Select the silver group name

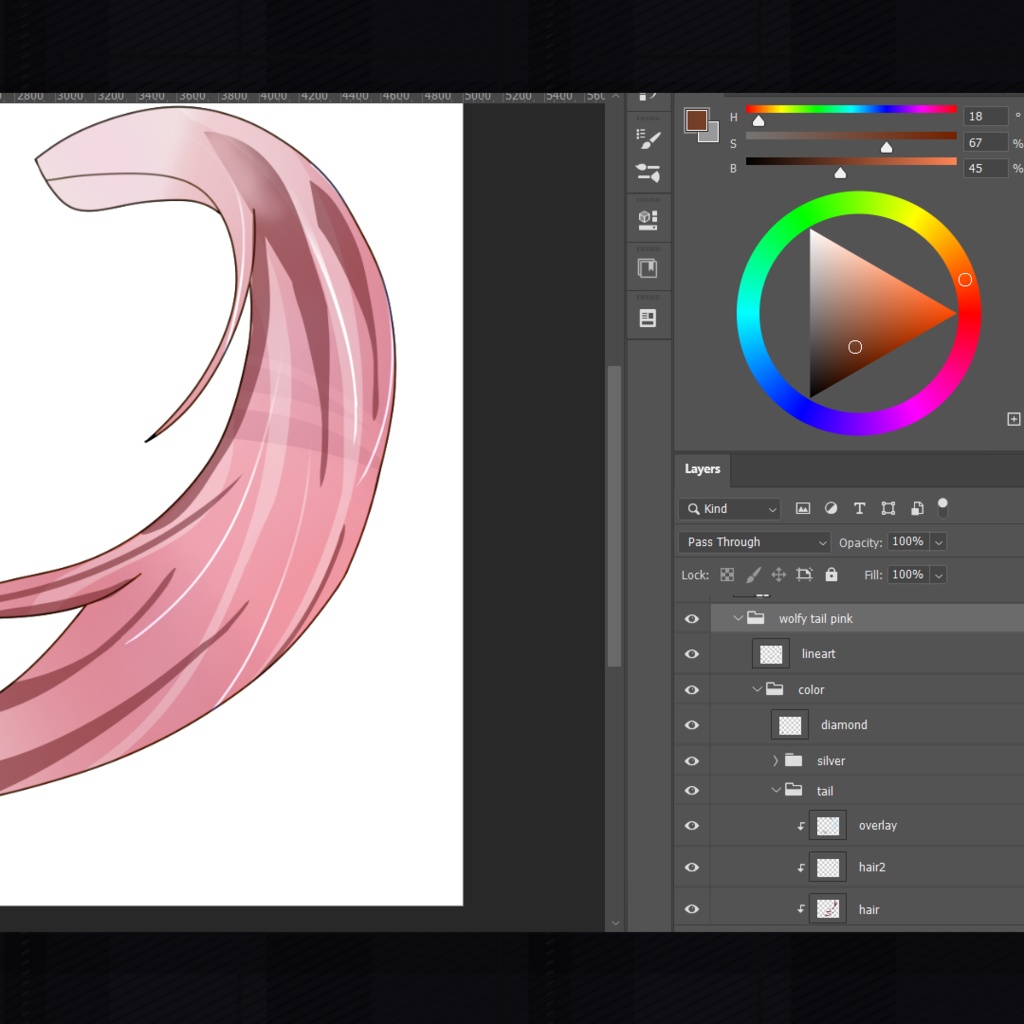831,761
